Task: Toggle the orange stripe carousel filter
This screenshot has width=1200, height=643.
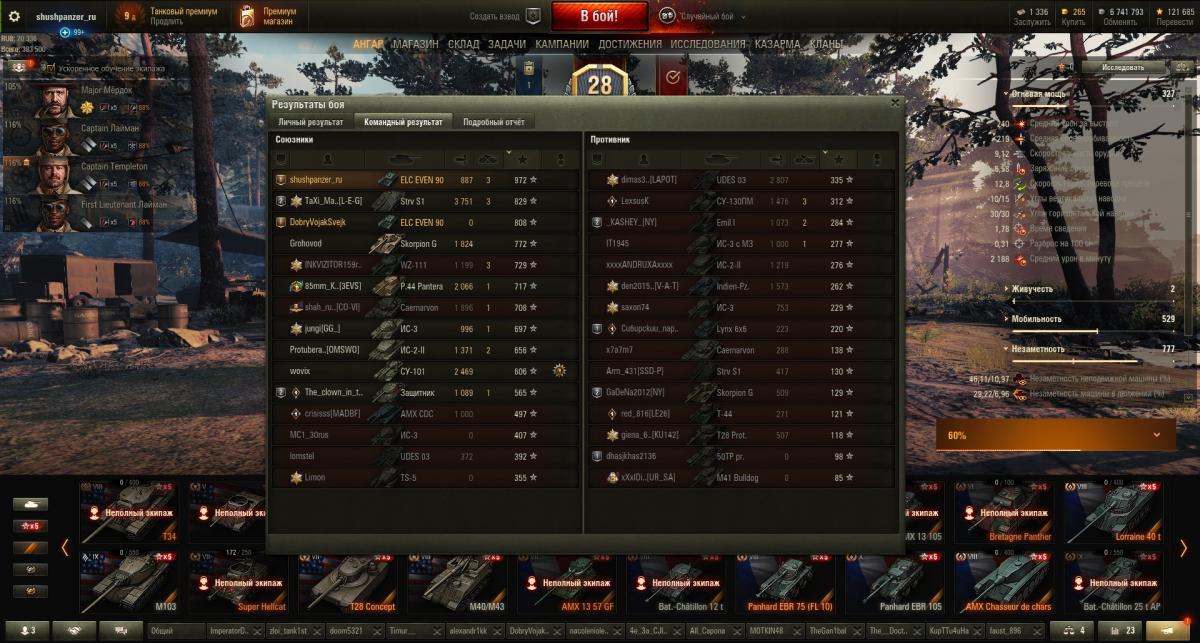Action: pyautogui.click(x=30, y=548)
